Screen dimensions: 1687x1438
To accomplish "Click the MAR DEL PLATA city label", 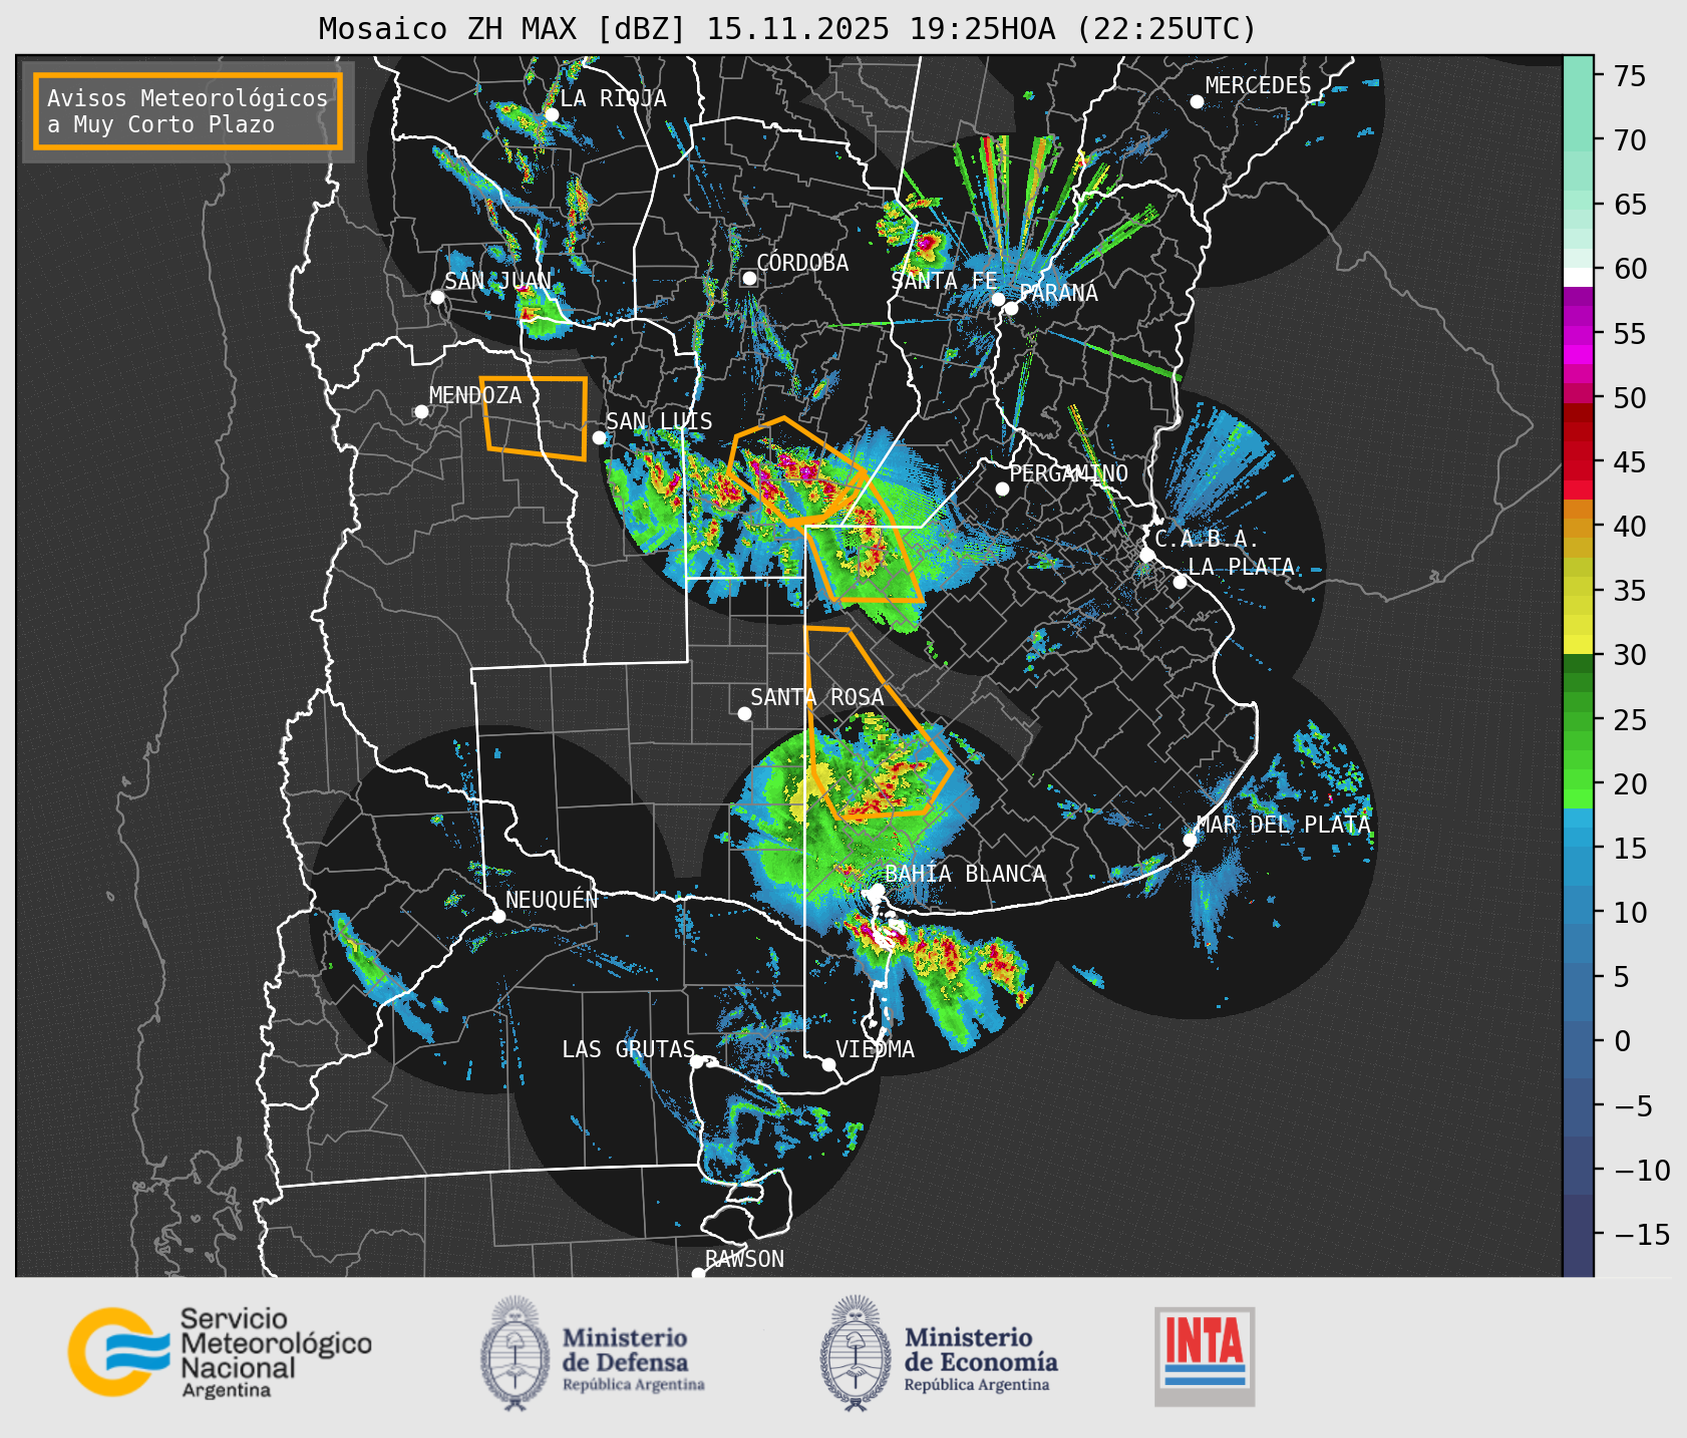I will [x=1283, y=825].
